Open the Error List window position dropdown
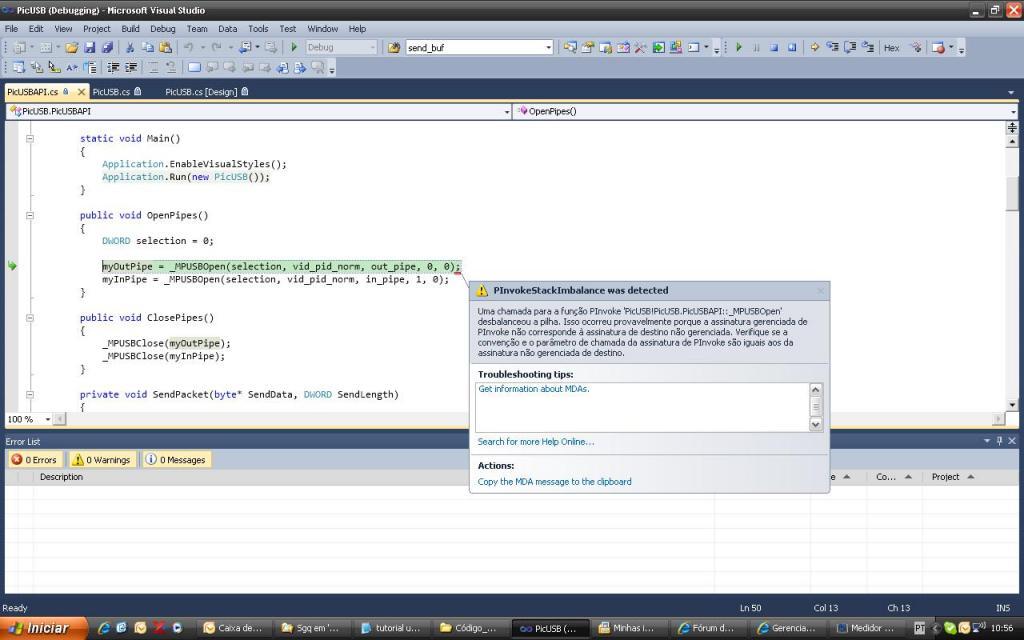1024x640 pixels. (x=987, y=441)
